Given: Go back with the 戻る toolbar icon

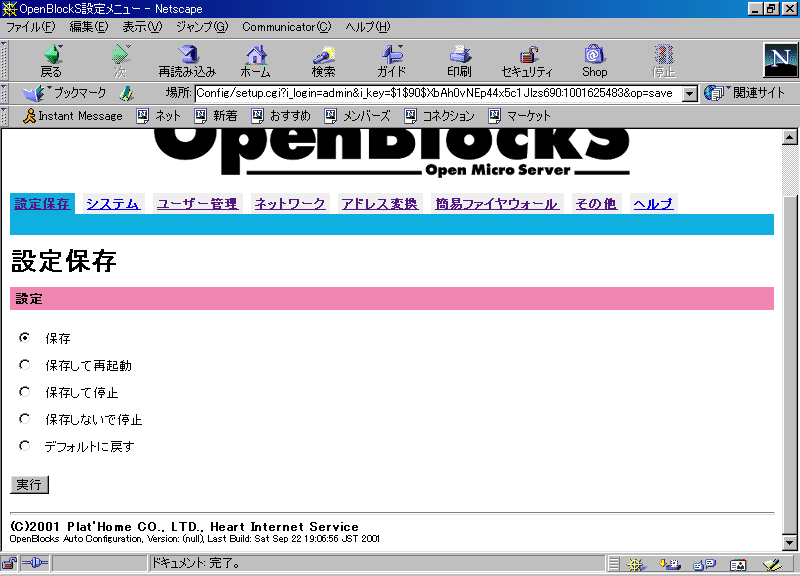Looking at the screenshot, I should pos(51,61).
